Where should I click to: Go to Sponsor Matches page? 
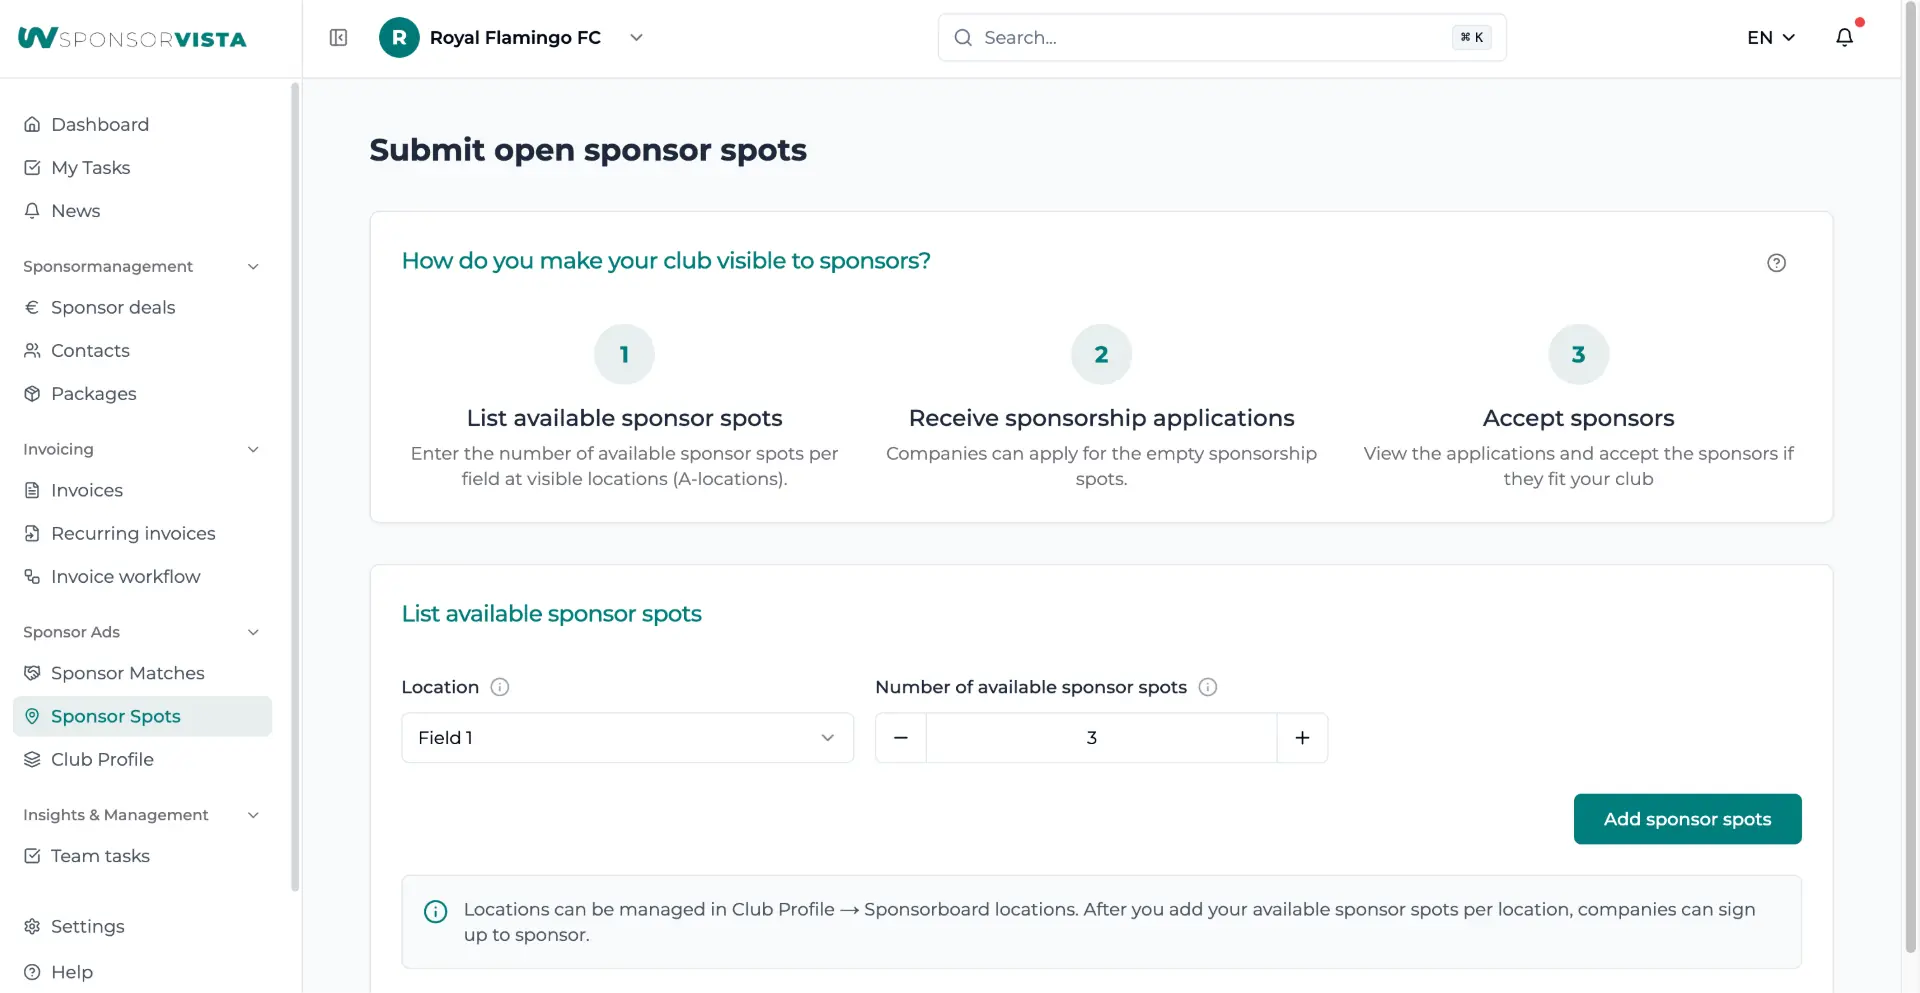click(x=127, y=673)
